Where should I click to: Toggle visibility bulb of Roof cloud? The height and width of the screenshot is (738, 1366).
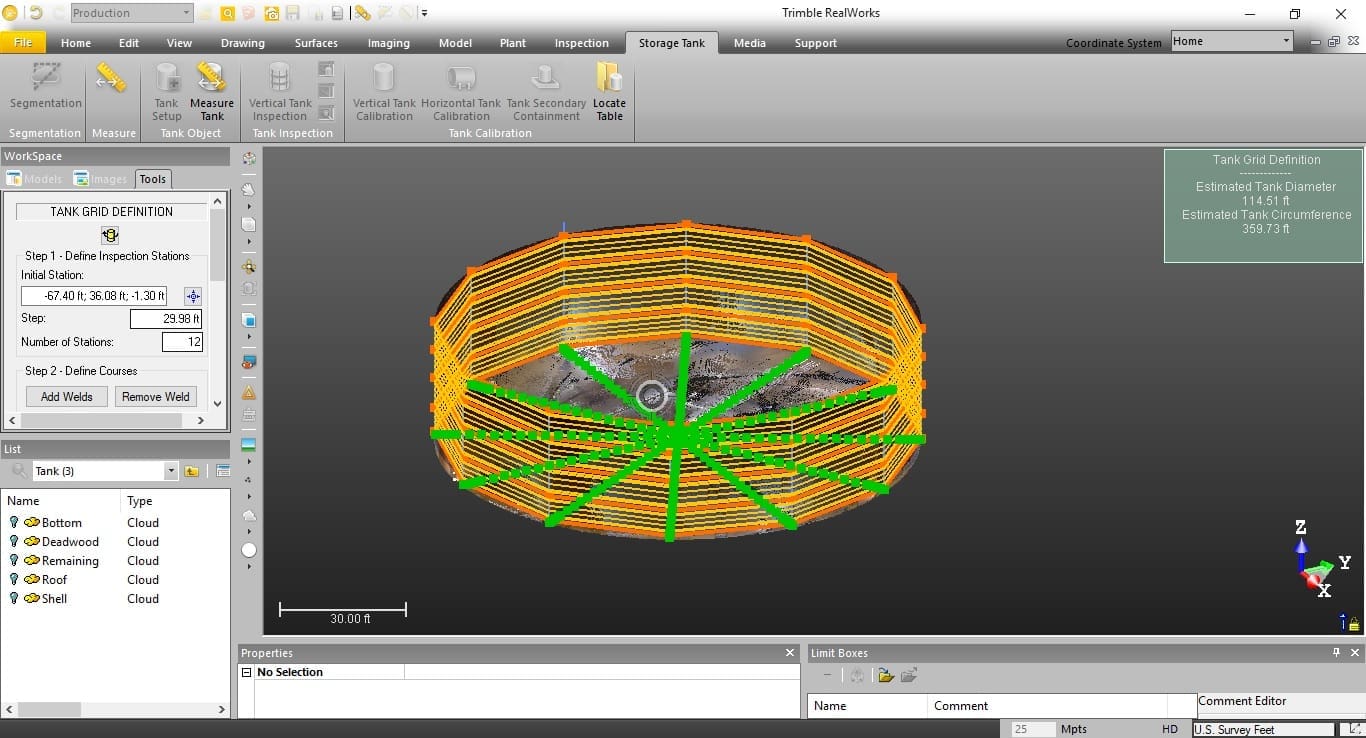(14, 579)
